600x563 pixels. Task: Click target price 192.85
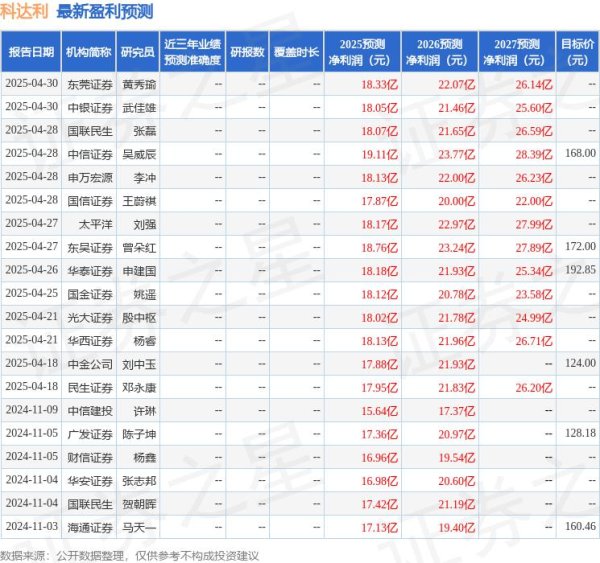pyautogui.click(x=580, y=270)
